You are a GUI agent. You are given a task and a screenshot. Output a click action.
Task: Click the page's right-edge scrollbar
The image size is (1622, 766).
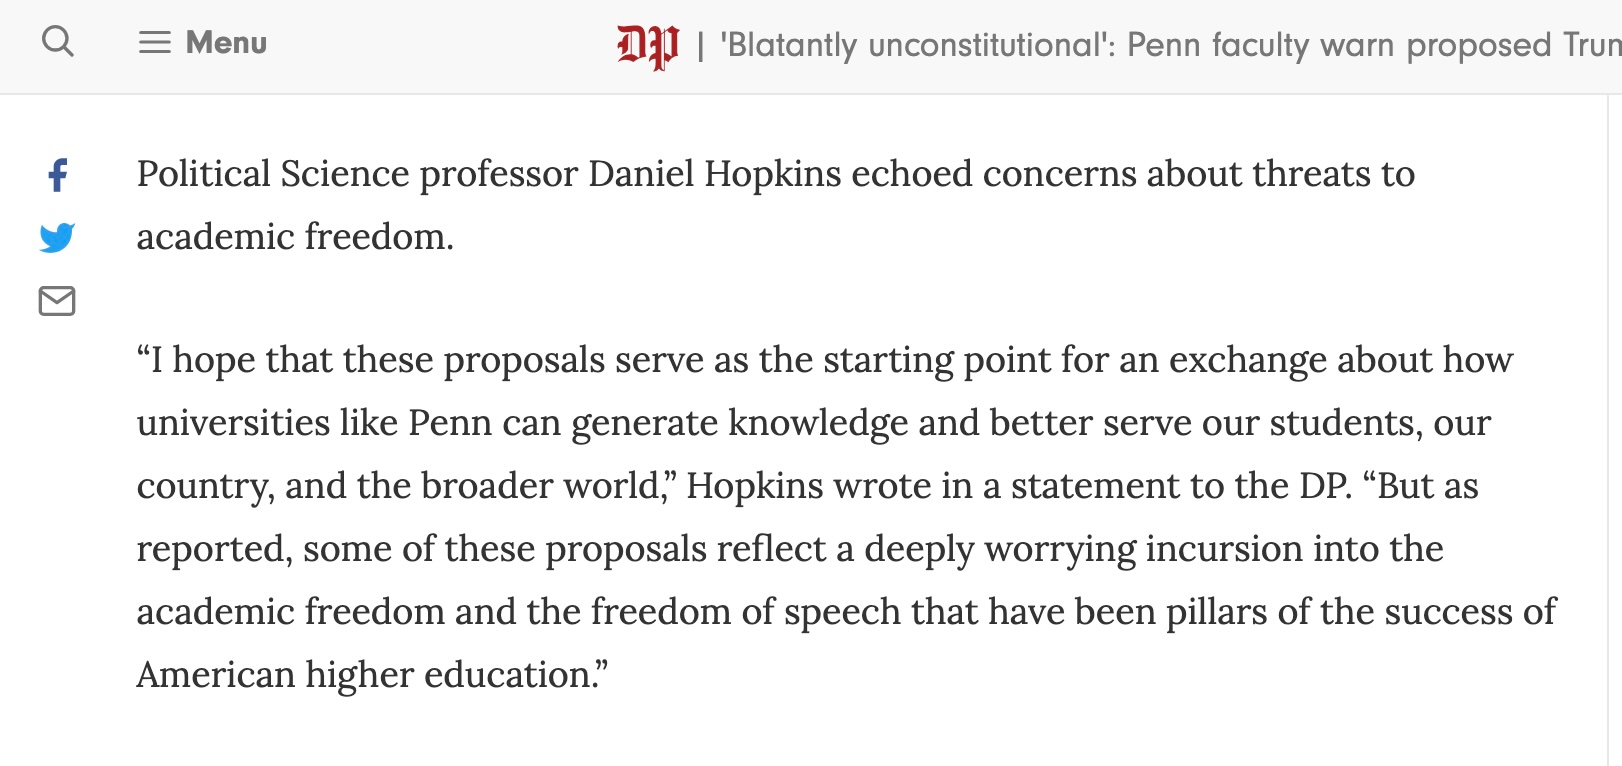(x=1614, y=400)
